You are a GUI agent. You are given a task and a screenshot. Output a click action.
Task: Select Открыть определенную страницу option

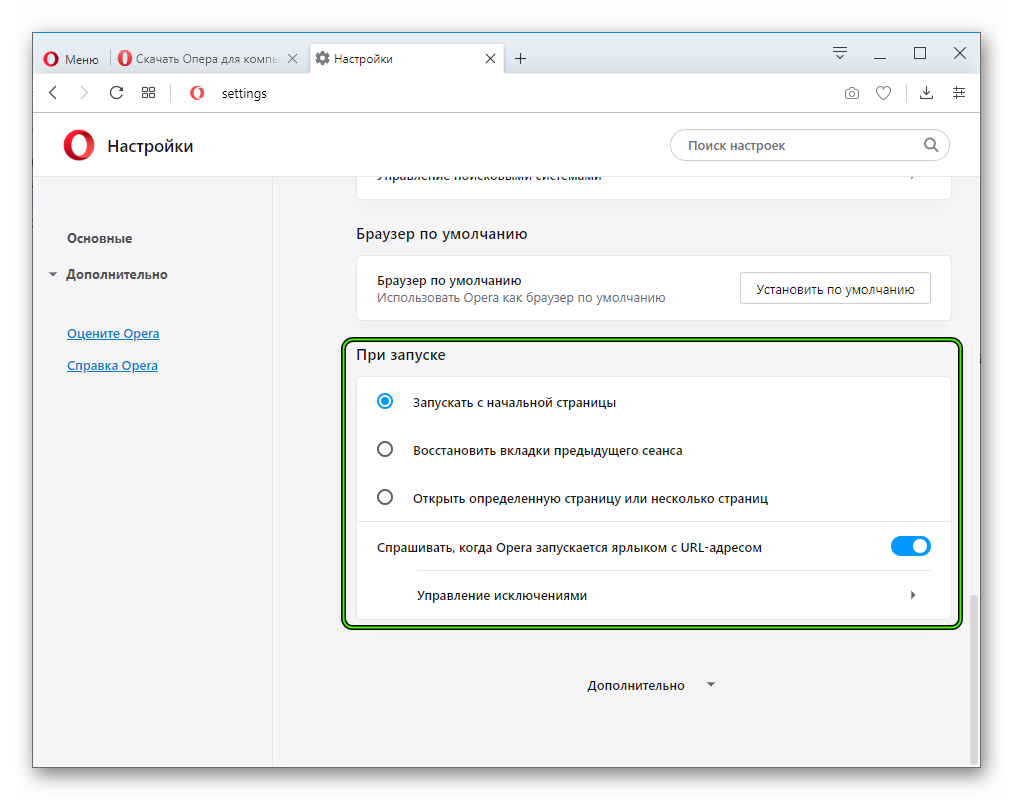(x=385, y=498)
